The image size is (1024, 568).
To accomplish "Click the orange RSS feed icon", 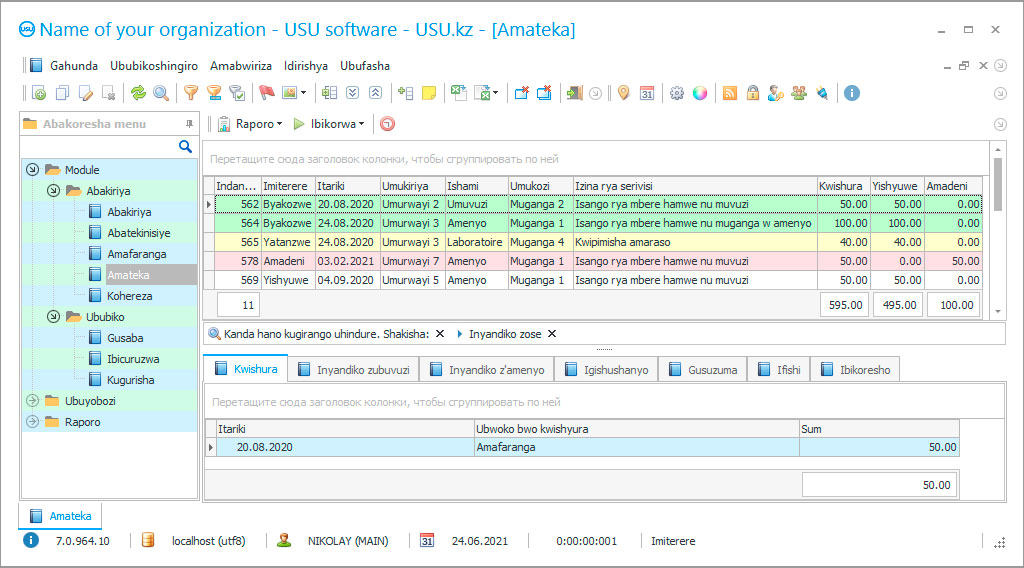I will click(730, 93).
